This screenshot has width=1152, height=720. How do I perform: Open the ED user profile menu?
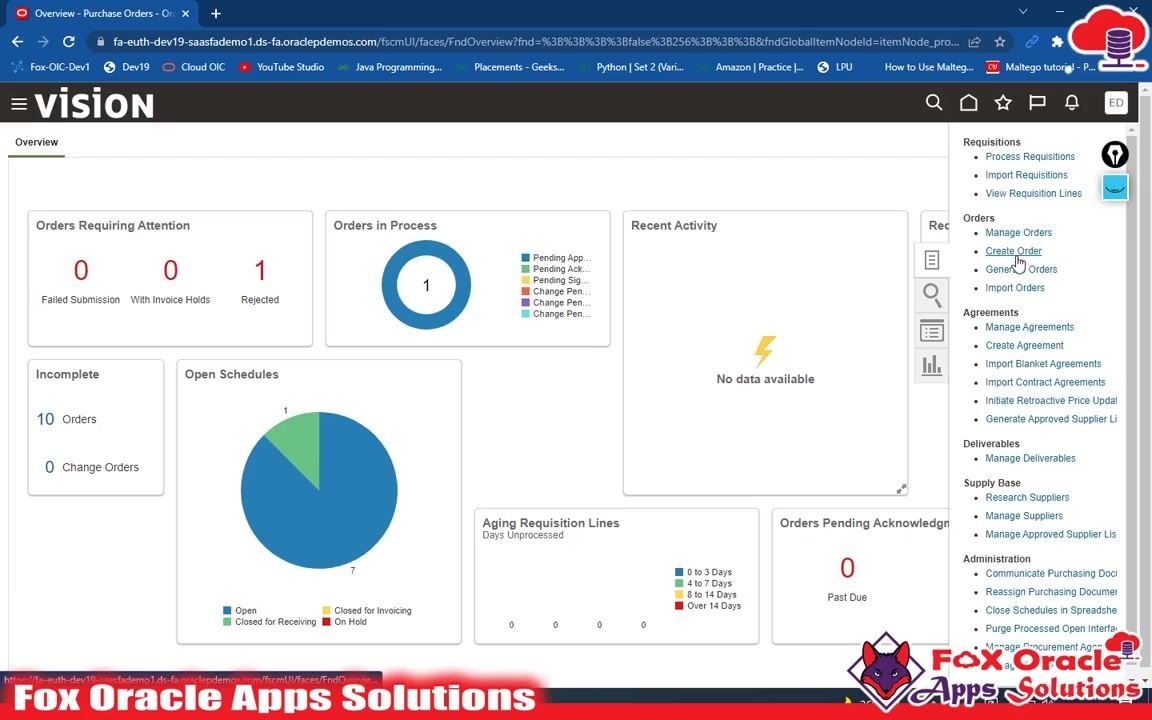tap(1115, 103)
